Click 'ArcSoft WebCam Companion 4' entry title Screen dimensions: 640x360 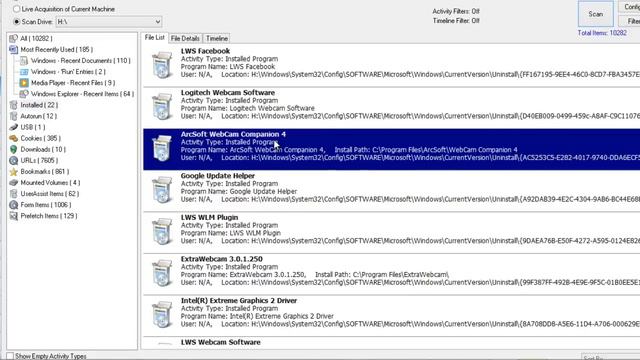(x=233, y=134)
